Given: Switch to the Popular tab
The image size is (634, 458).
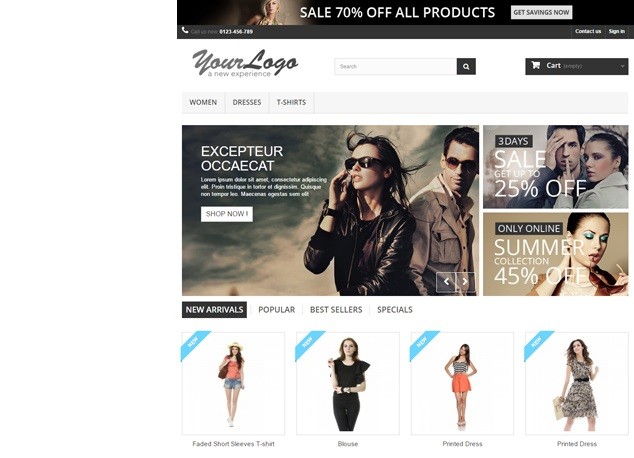Looking at the screenshot, I should [x=277, y=310].
